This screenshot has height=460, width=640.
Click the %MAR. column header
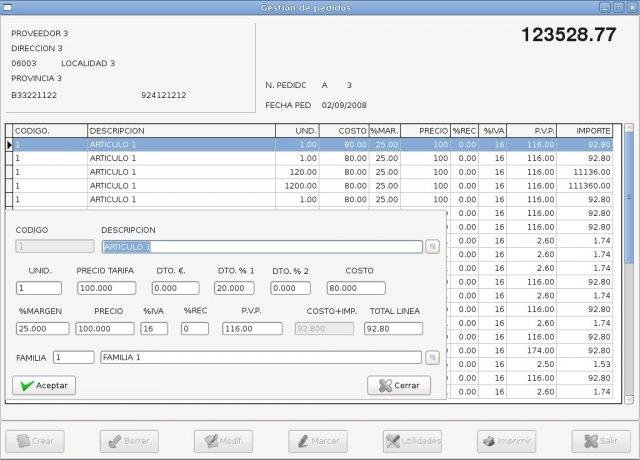click(385, 131)
